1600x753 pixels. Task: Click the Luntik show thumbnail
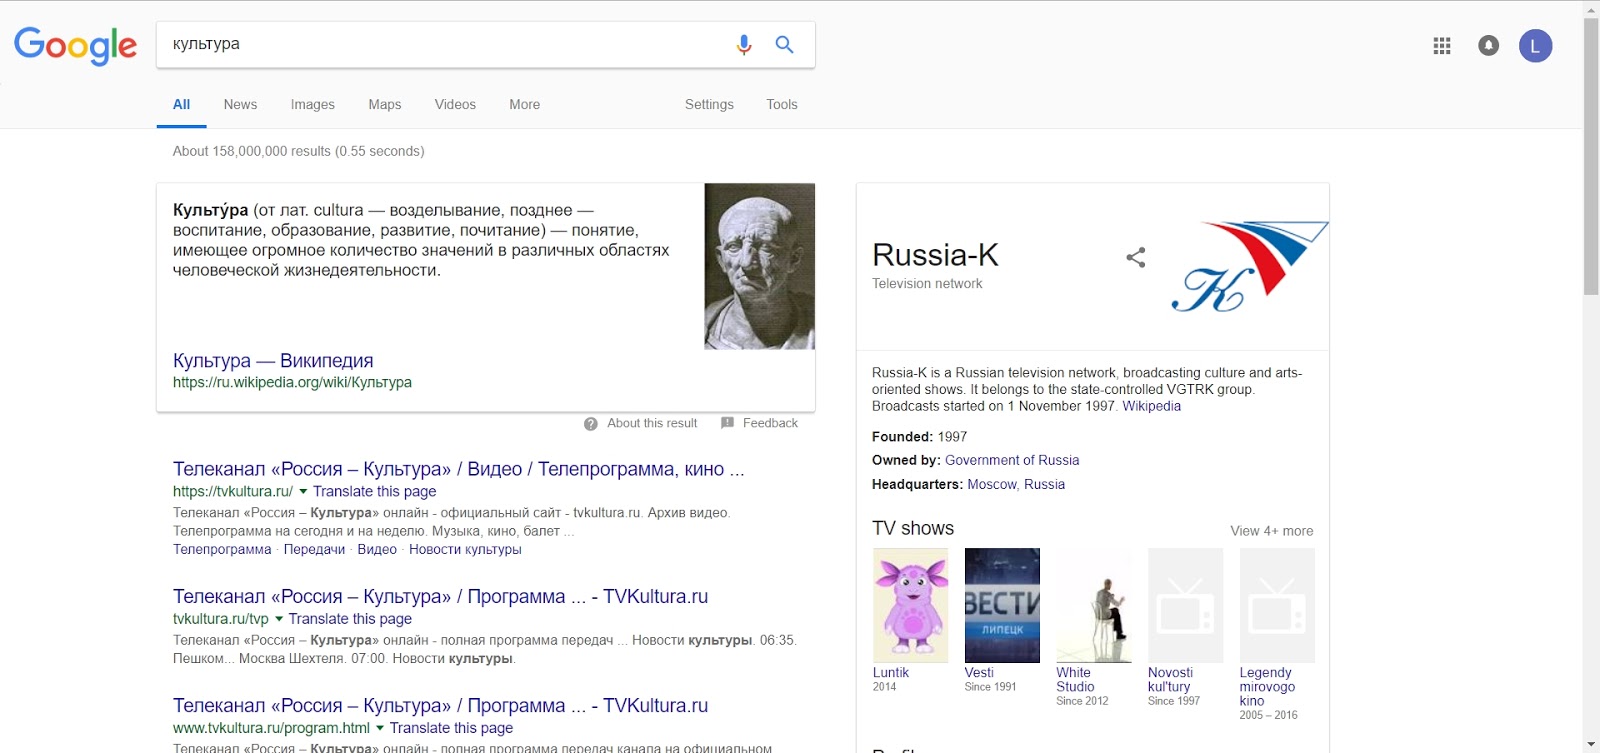click(x=910, y=605)
